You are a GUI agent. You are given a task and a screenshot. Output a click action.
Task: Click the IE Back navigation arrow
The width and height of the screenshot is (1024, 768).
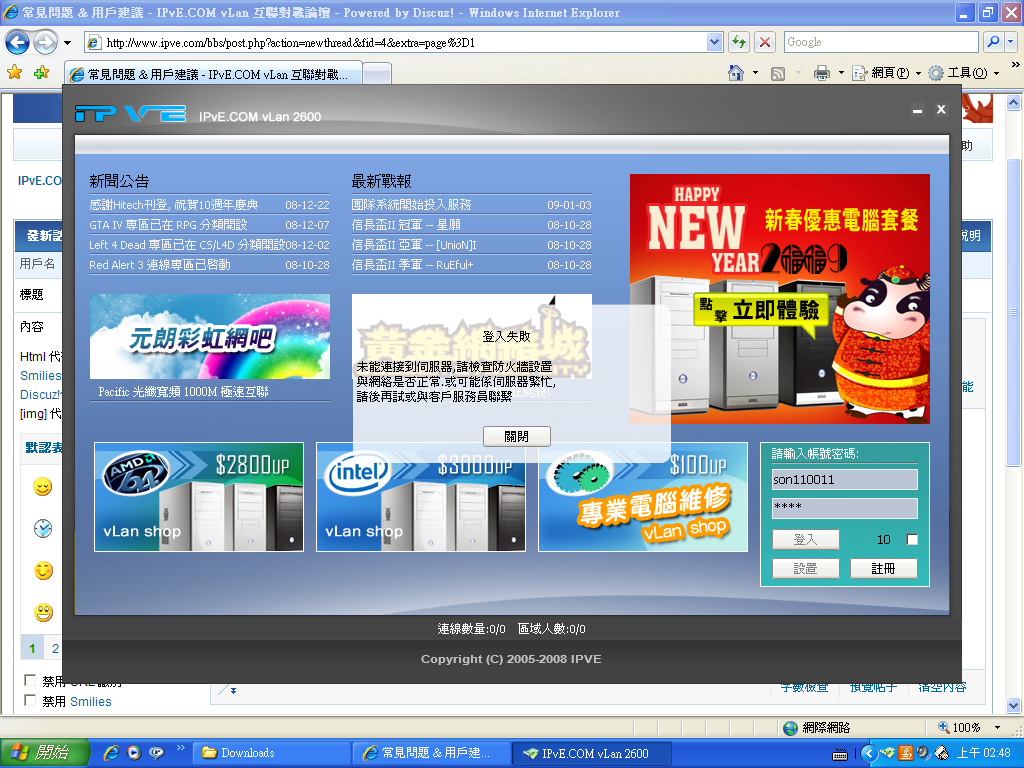tap(18, 43)
